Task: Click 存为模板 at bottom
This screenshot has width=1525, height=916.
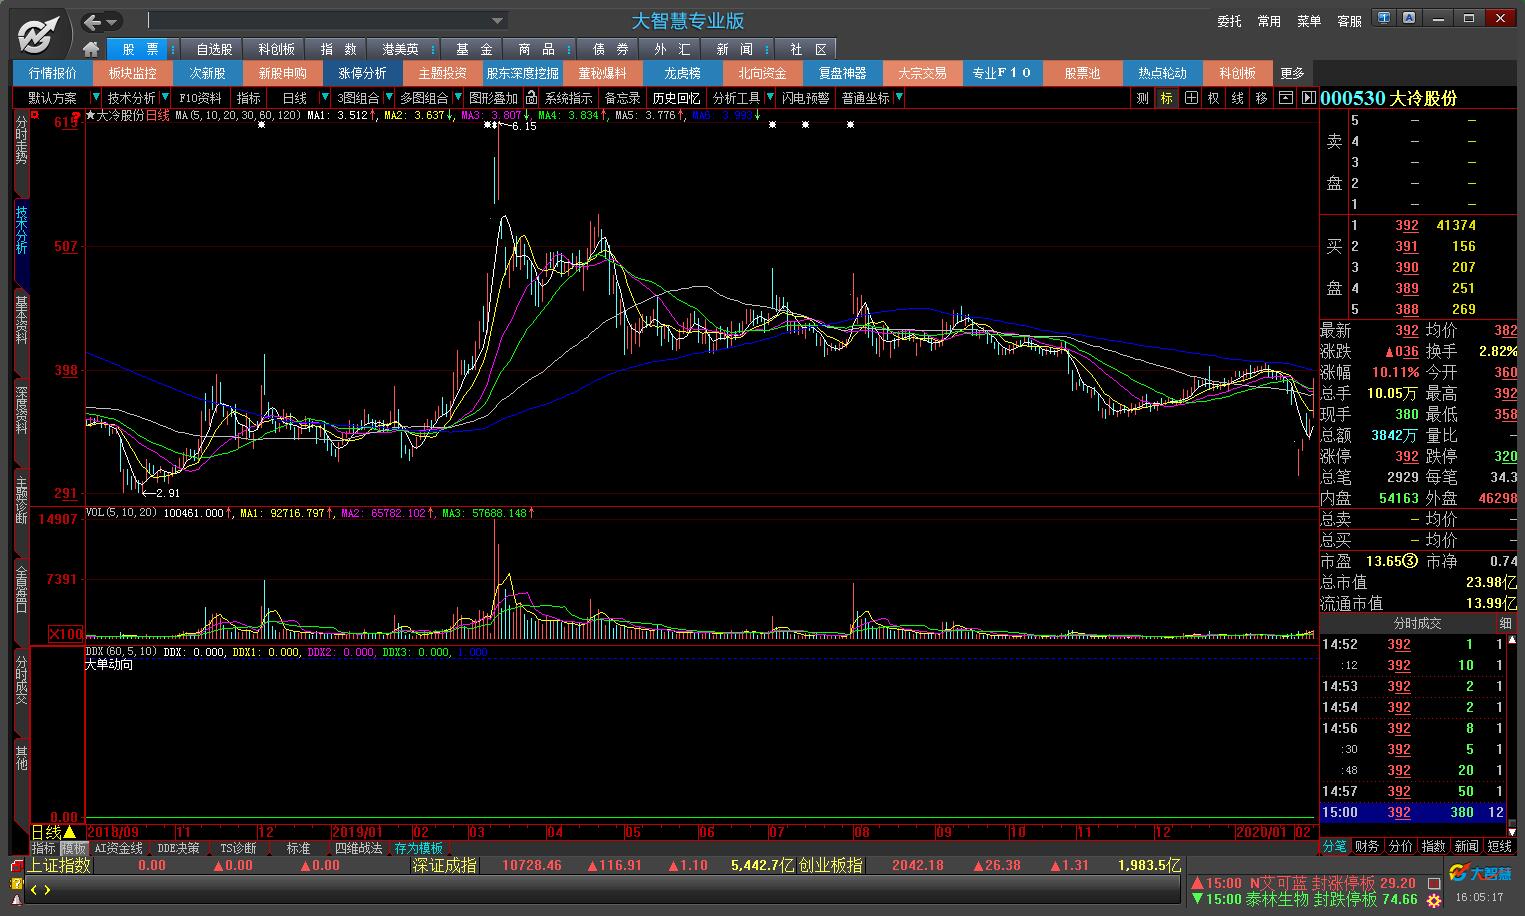Action: (x=418, y=848)
